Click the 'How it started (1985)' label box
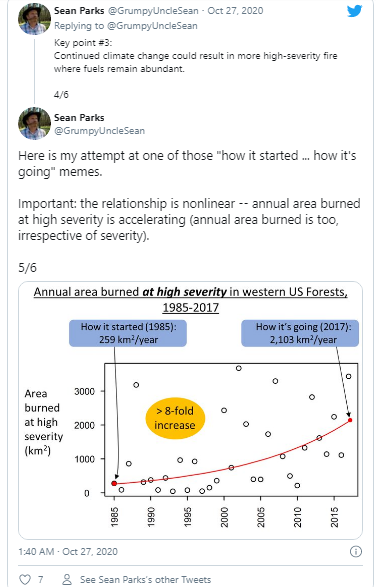The width and height of the screenshot is (376, 587). pyautogui.click(x=128, y=333)
